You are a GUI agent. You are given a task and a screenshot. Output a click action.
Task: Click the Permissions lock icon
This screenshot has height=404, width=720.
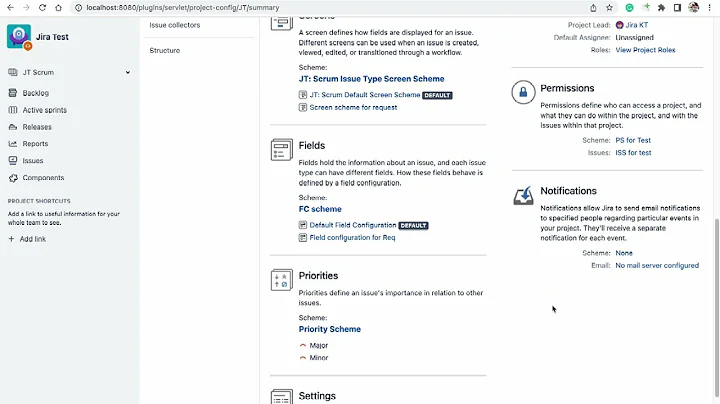pyautogui.click(x=523, y=92)
